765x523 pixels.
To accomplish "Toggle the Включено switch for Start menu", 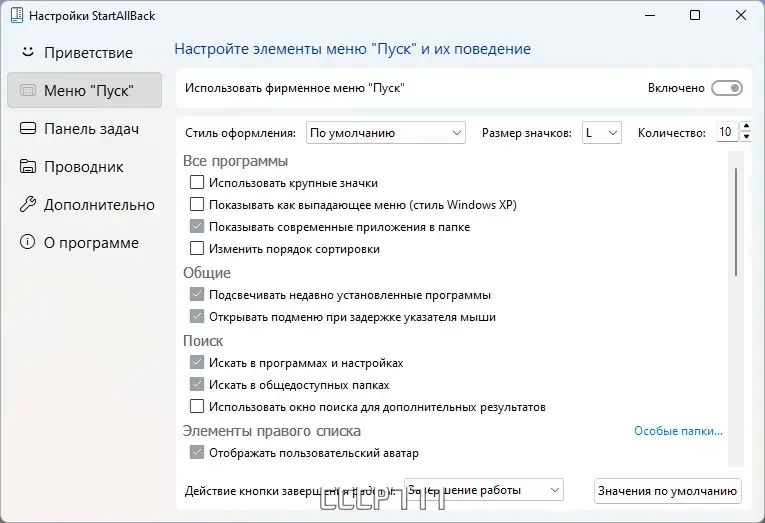I will pyautogui.click(x=726, y=88).
